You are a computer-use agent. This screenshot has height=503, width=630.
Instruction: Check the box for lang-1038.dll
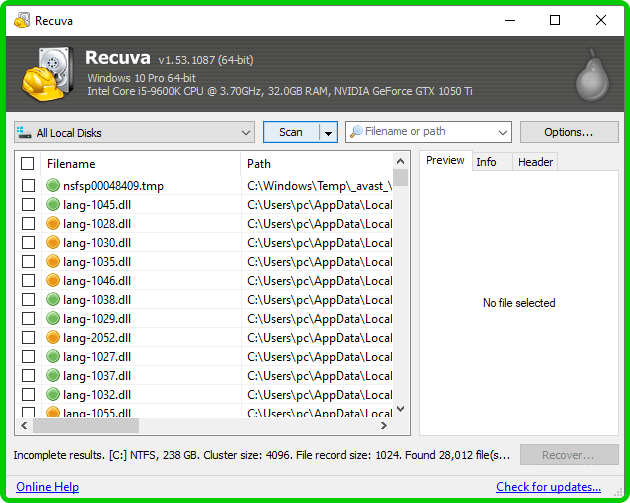pyautogui.click(x=28, y=299)
